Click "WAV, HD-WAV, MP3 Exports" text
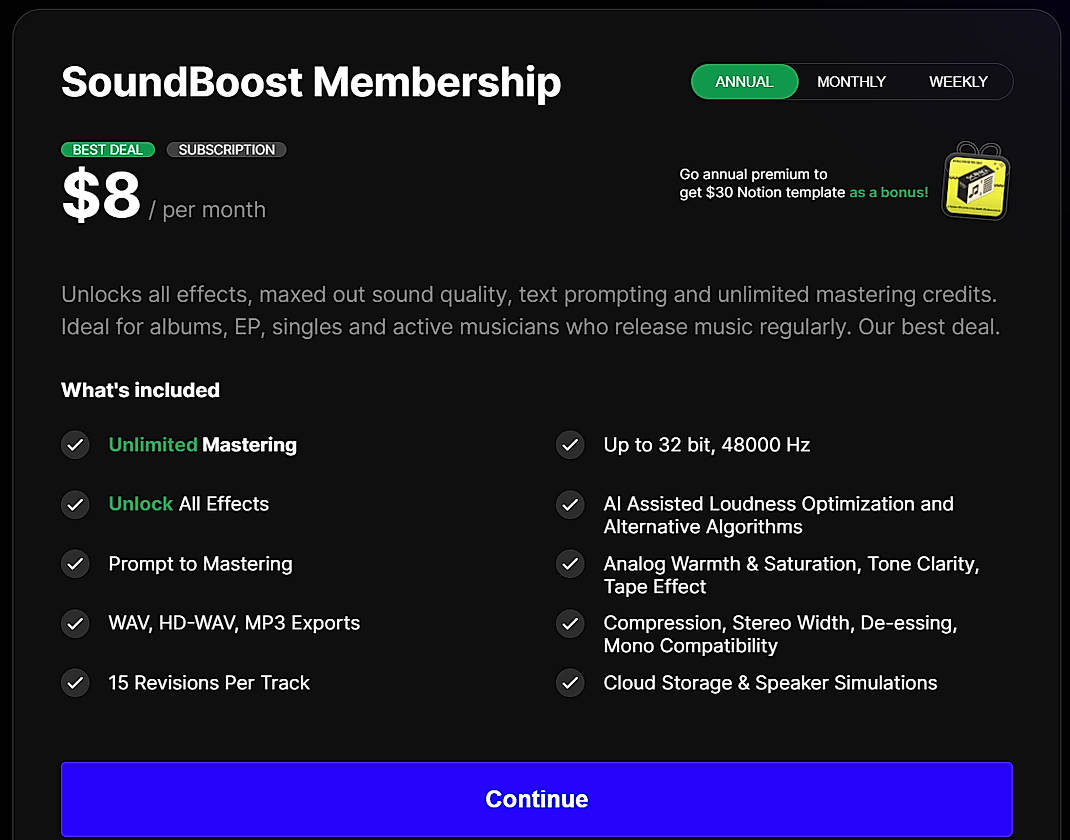Viewport: 1070px width, 840px height. [234, 623]
